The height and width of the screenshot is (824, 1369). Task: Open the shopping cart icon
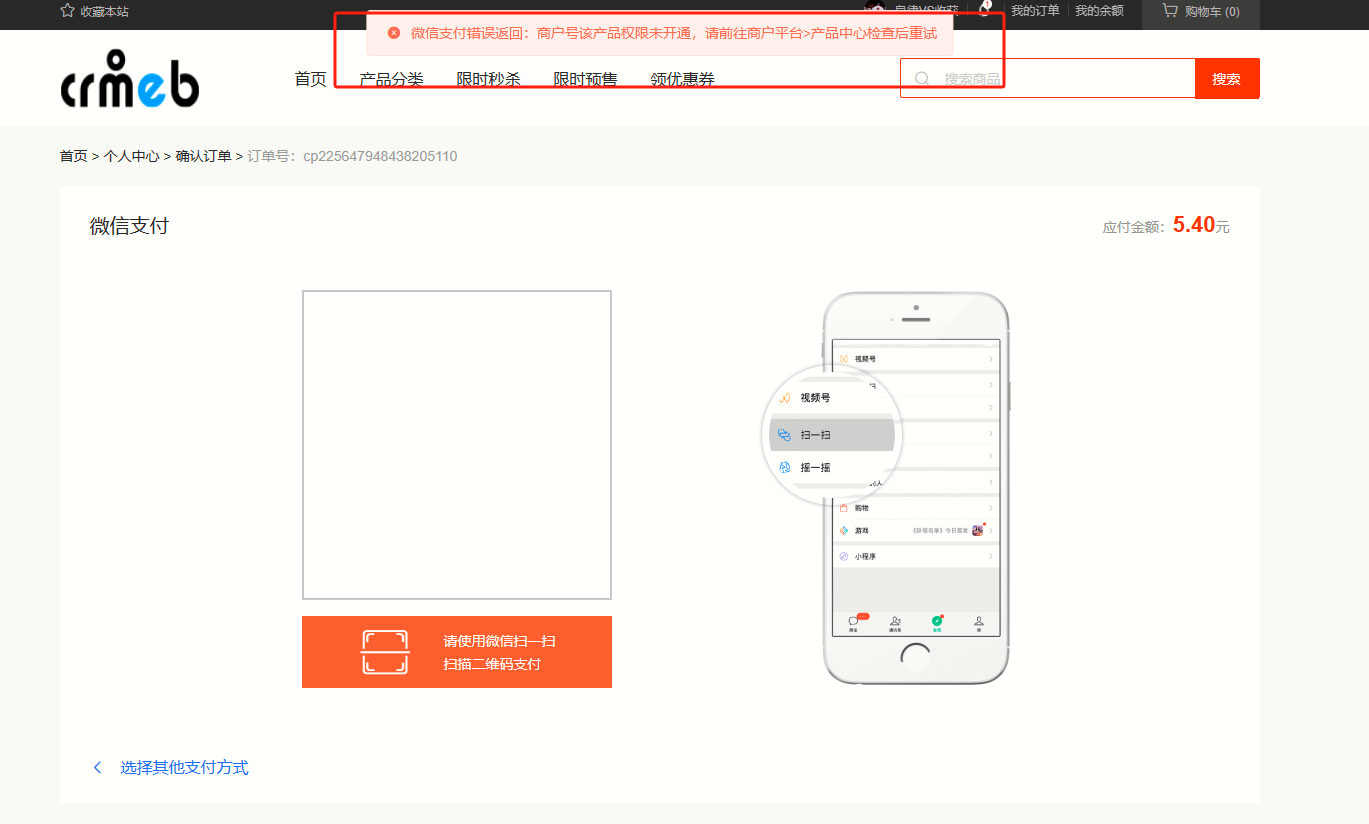point(1169,11)
